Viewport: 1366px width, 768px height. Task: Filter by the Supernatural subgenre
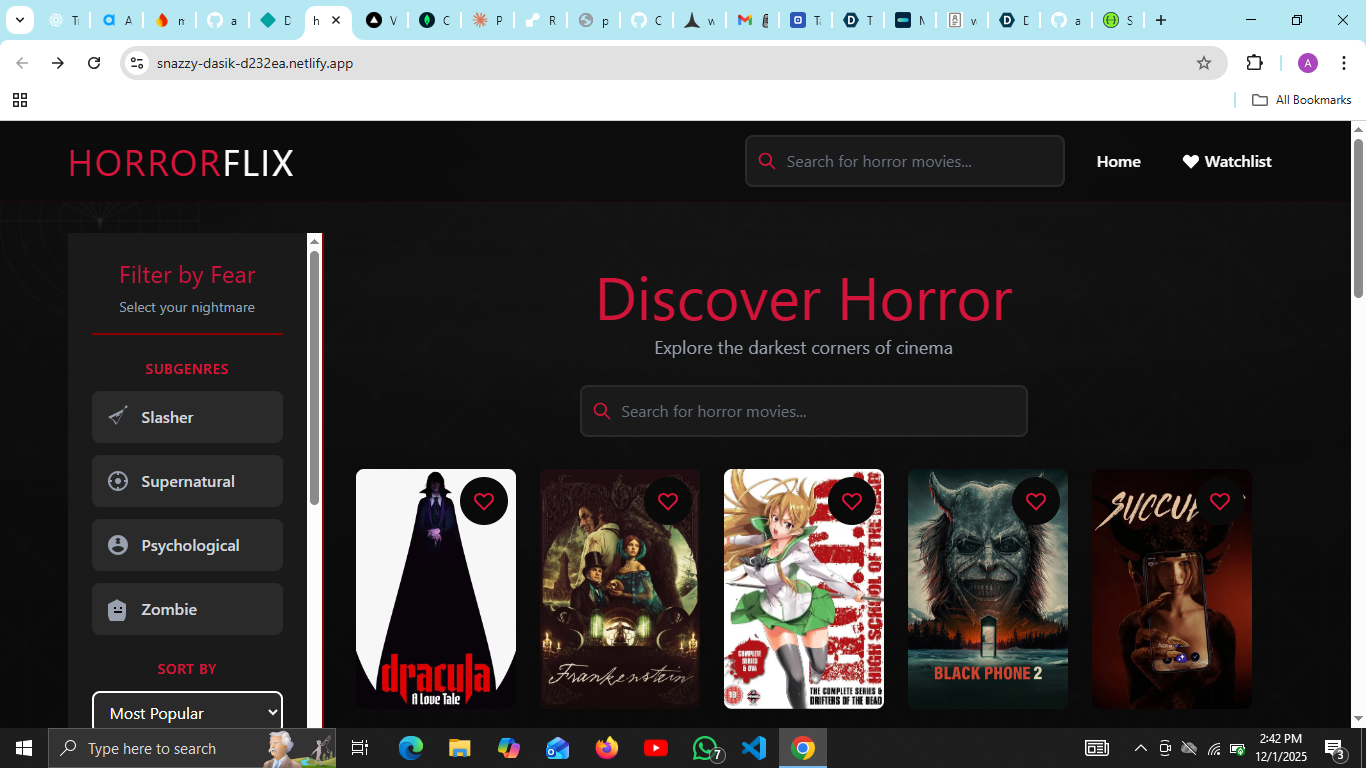click(x=187, y=481)
